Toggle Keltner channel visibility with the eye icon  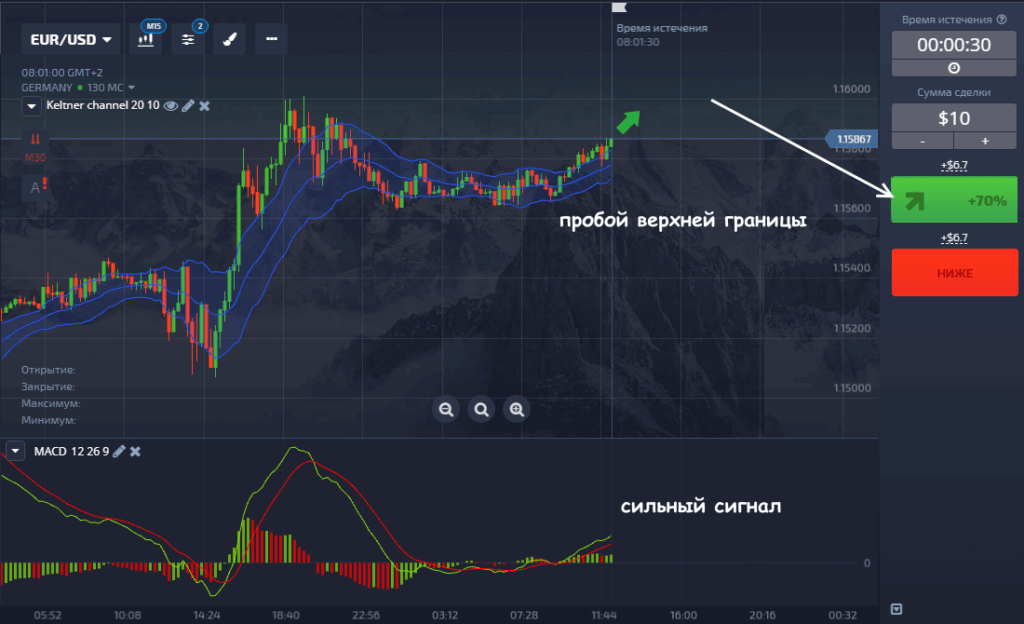pos(172,105)
